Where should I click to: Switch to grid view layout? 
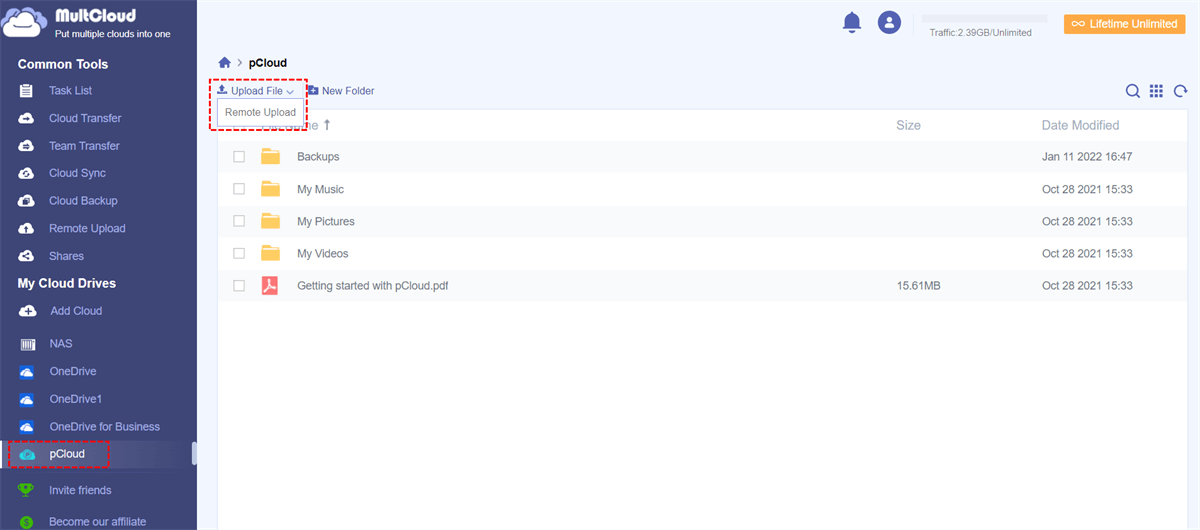click(1156, 91)
